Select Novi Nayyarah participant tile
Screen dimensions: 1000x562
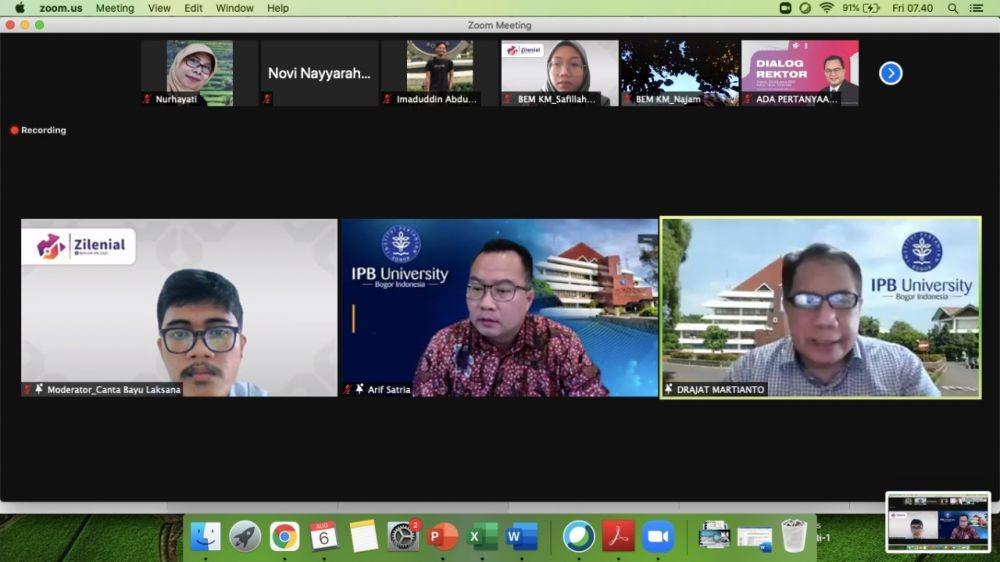(320, 73)
